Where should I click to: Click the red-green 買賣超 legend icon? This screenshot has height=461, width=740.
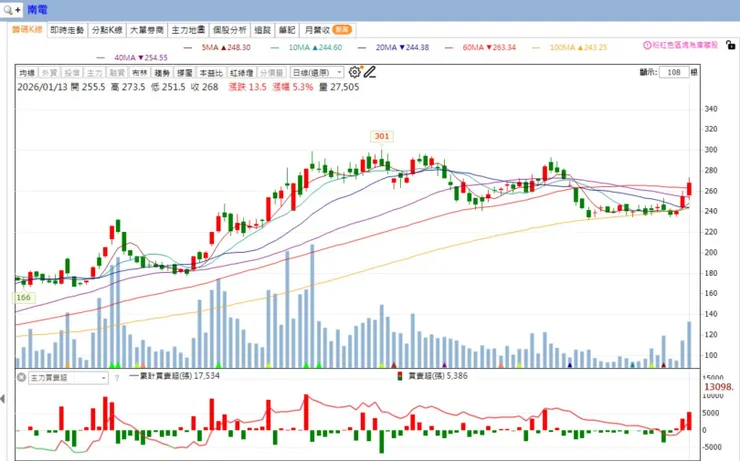[x=400, y=376]
